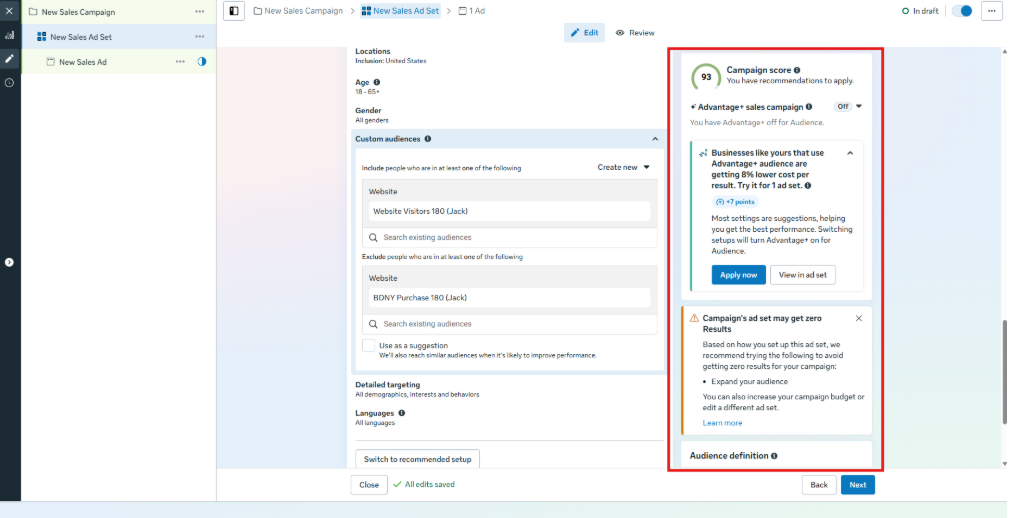Click the include Search existing audiences field

click(510, 237)
